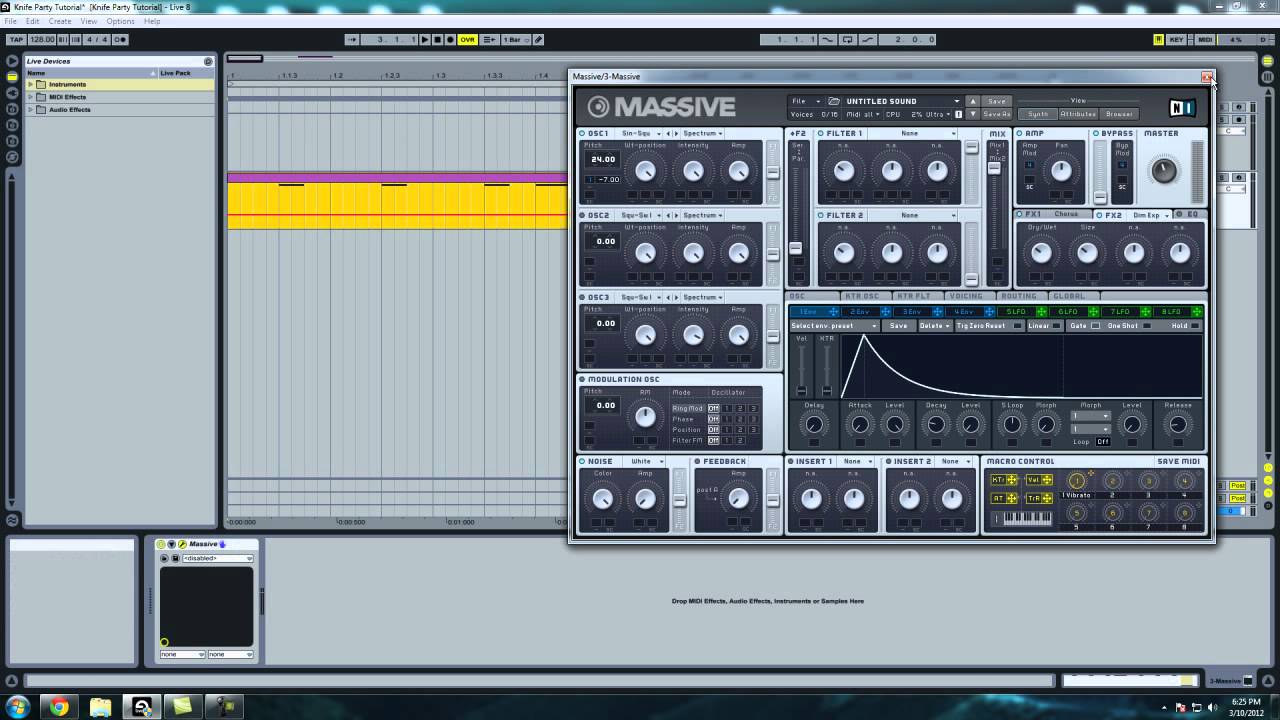Viewport: 1280px width, 720px height.
Task: Click the transport Record button in Live
Action: 450,40
